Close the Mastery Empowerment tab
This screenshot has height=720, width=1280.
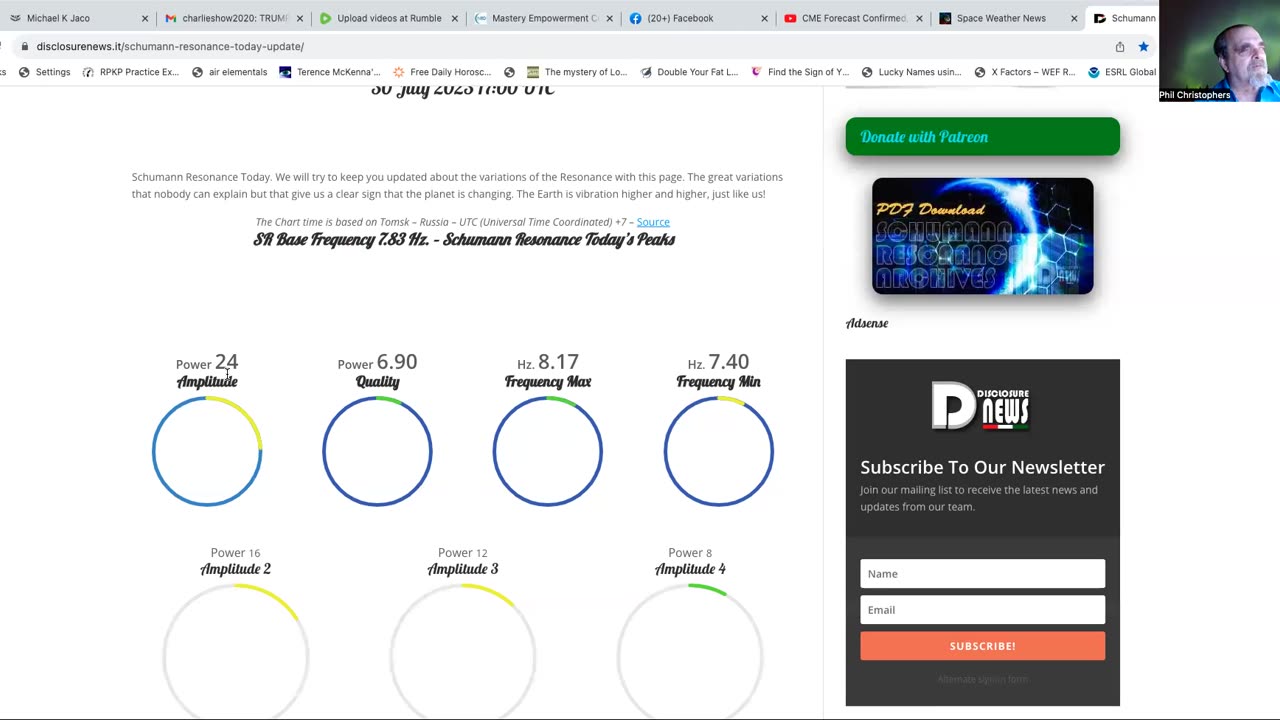[609, 18]
